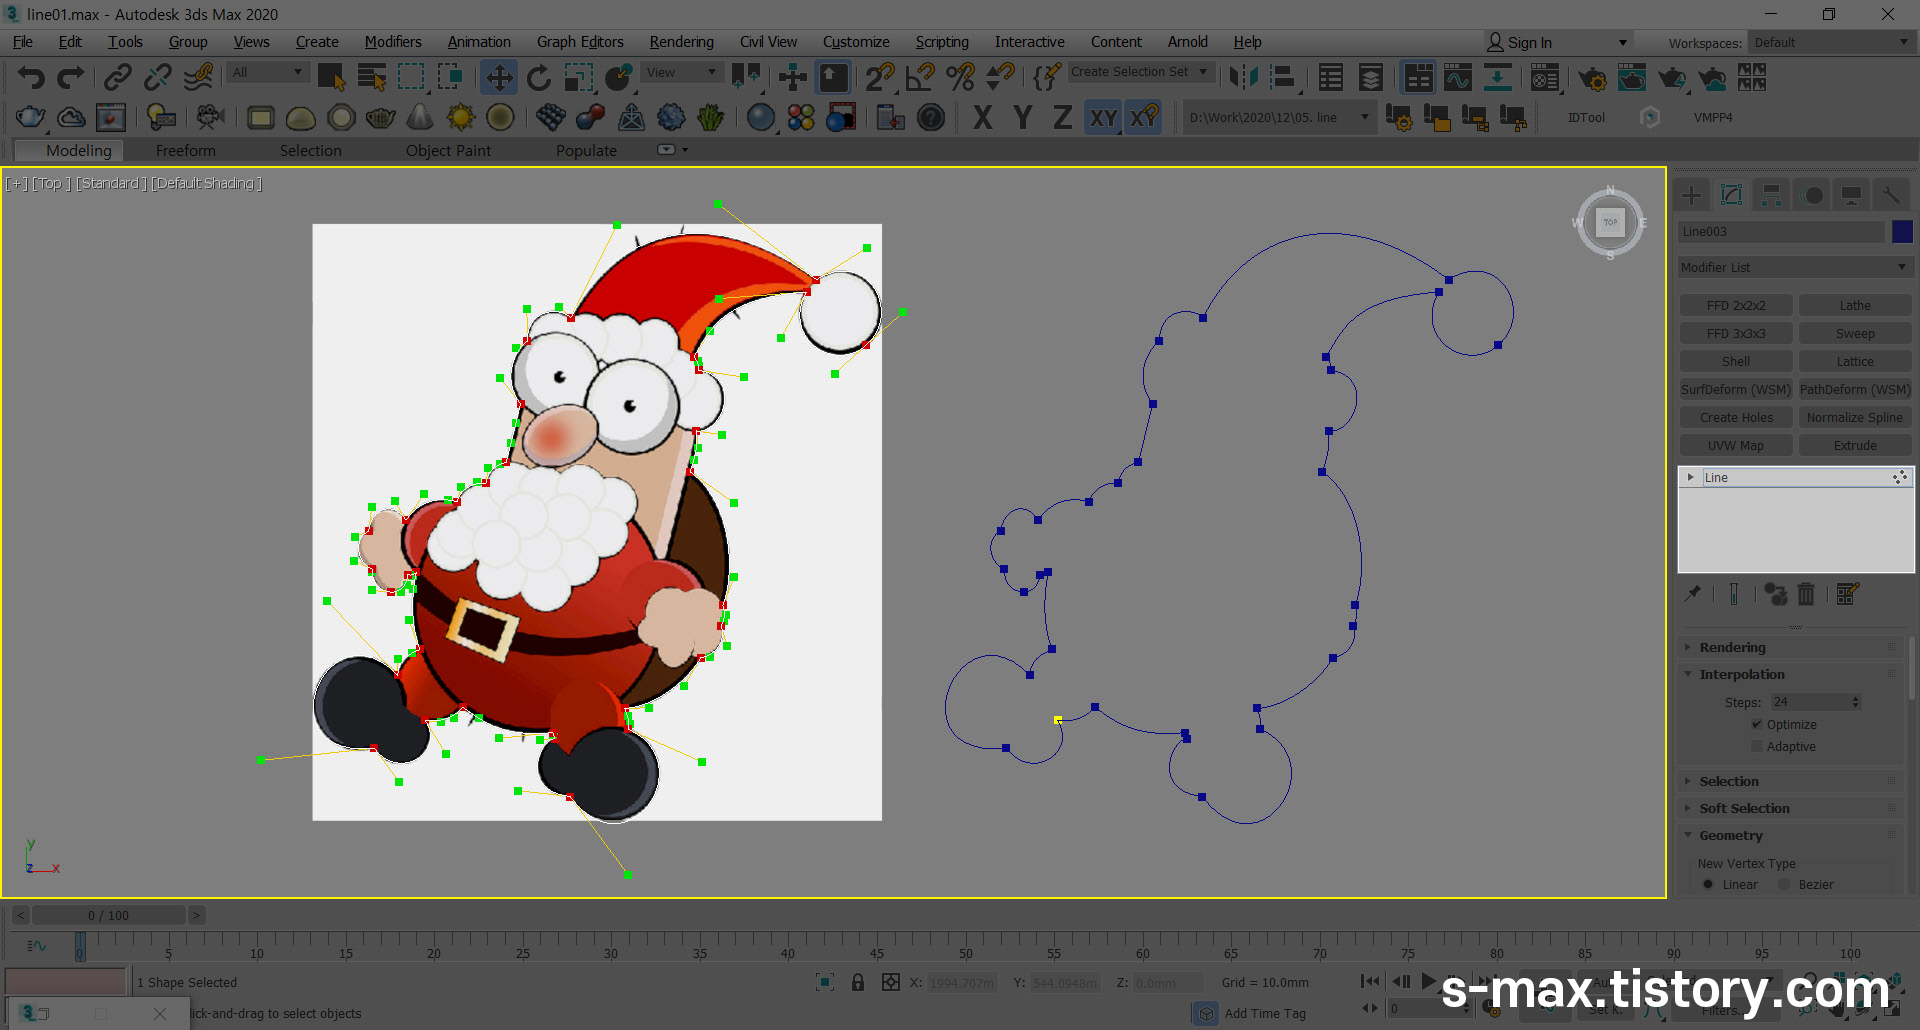Apply the Extrude modifier button
1920x1030 pixels.
point(1854,446)
